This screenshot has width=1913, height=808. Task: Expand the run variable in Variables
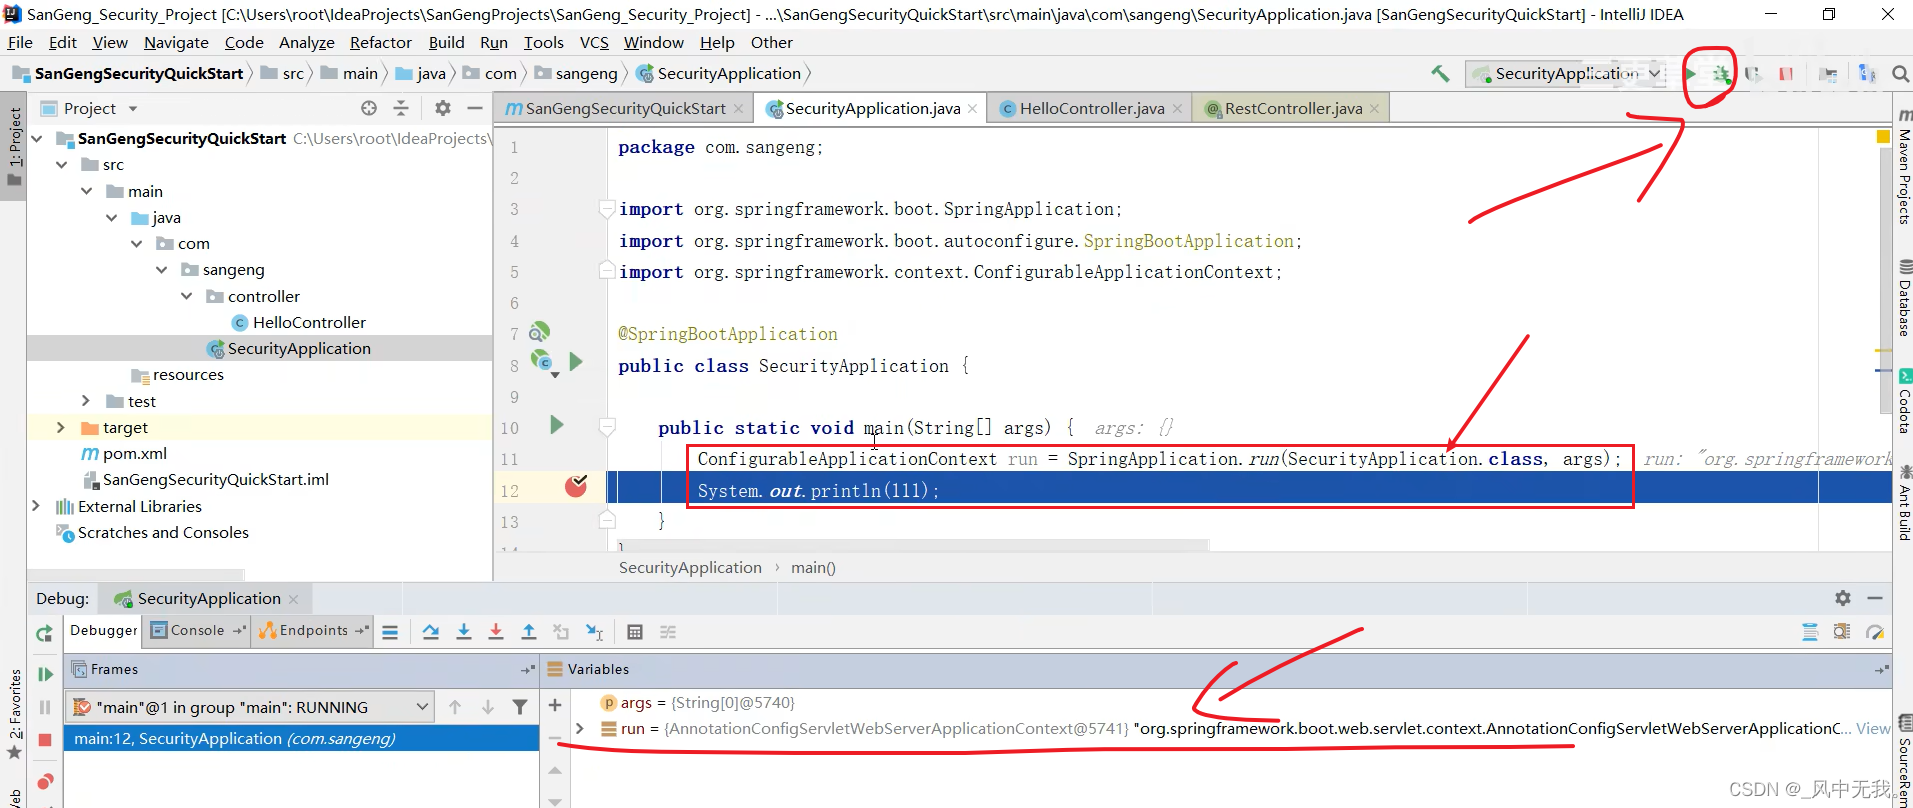[x=580, y=729]
